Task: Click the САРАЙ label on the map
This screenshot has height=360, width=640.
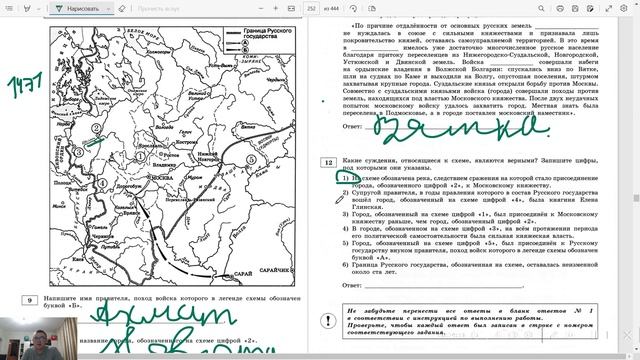Action: click(243, 274)
